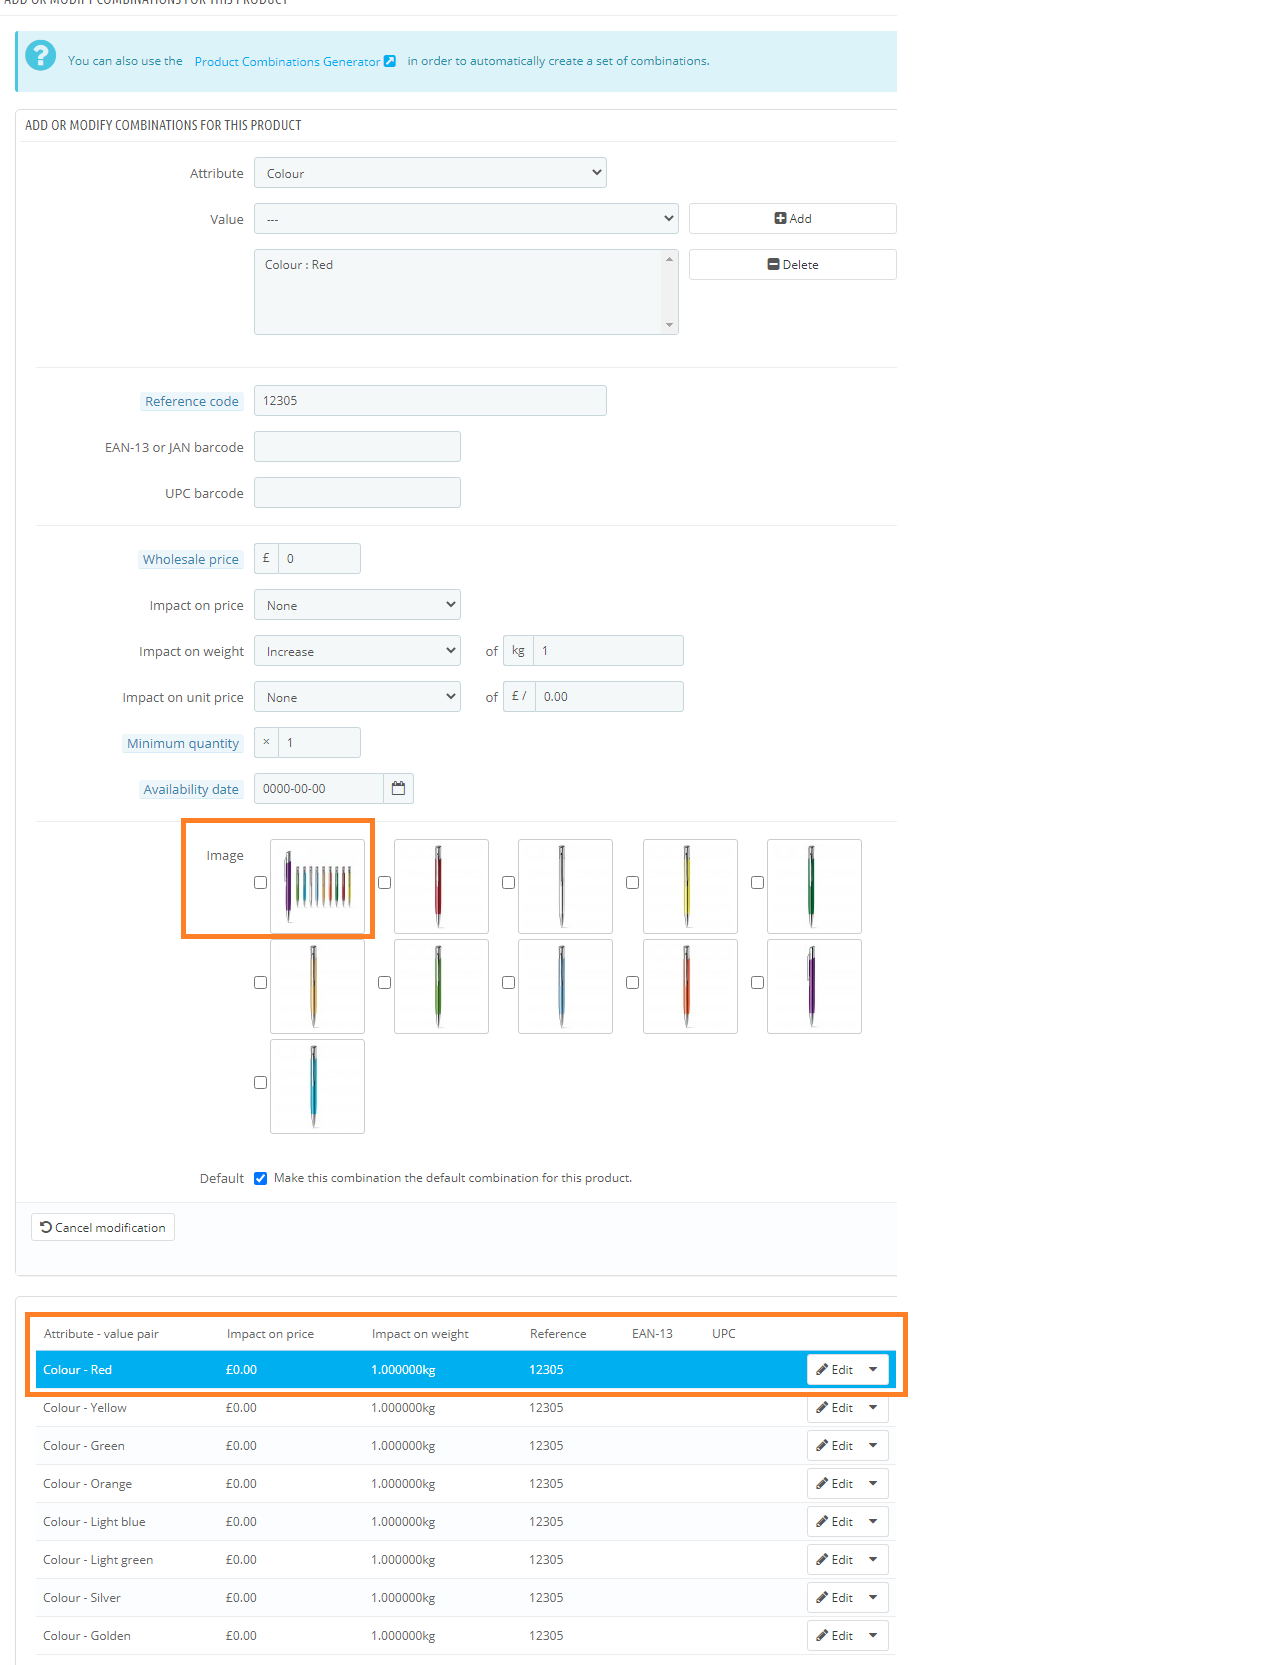Edit the Colour - Light green combination
This screenshot has width=1277, height=1665.
click(x=834, y=1560)
